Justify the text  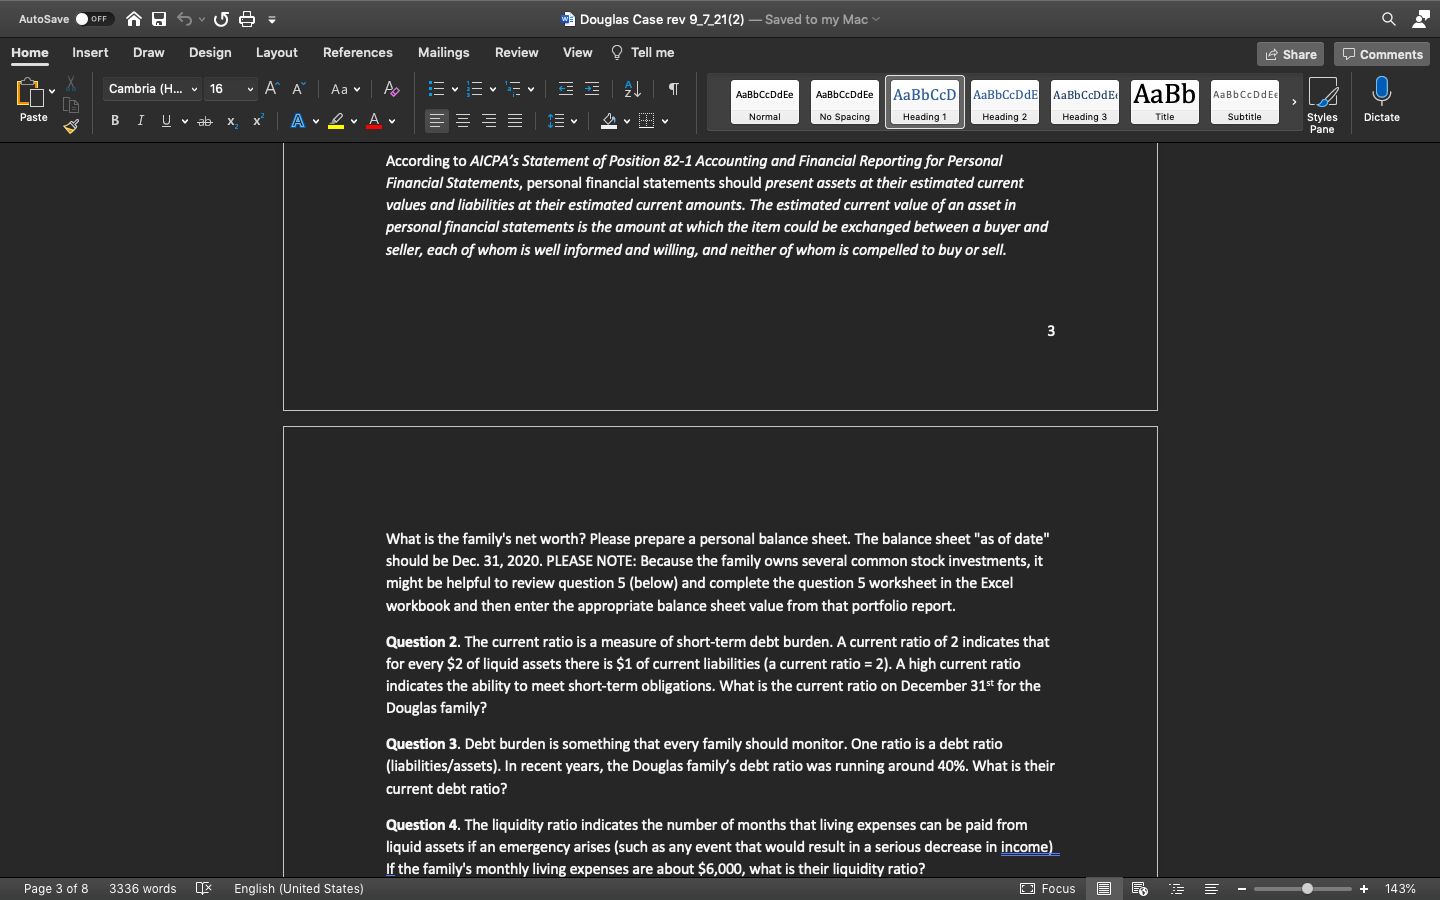[515, 121]
